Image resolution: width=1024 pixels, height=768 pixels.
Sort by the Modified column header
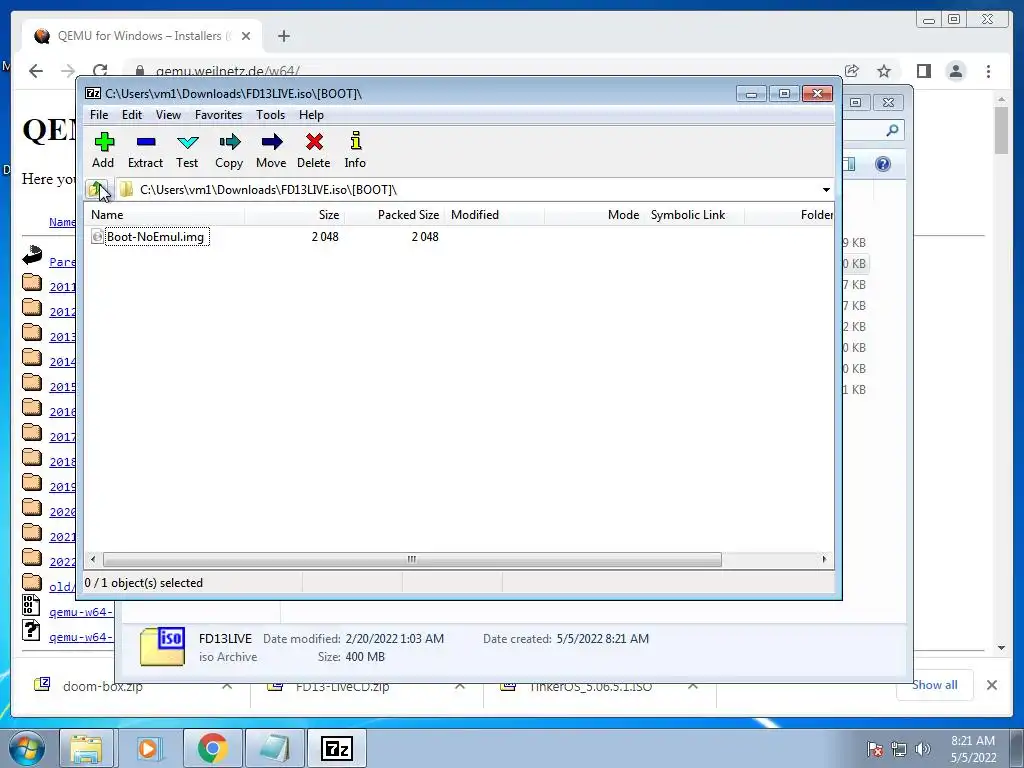pos(494,215)
